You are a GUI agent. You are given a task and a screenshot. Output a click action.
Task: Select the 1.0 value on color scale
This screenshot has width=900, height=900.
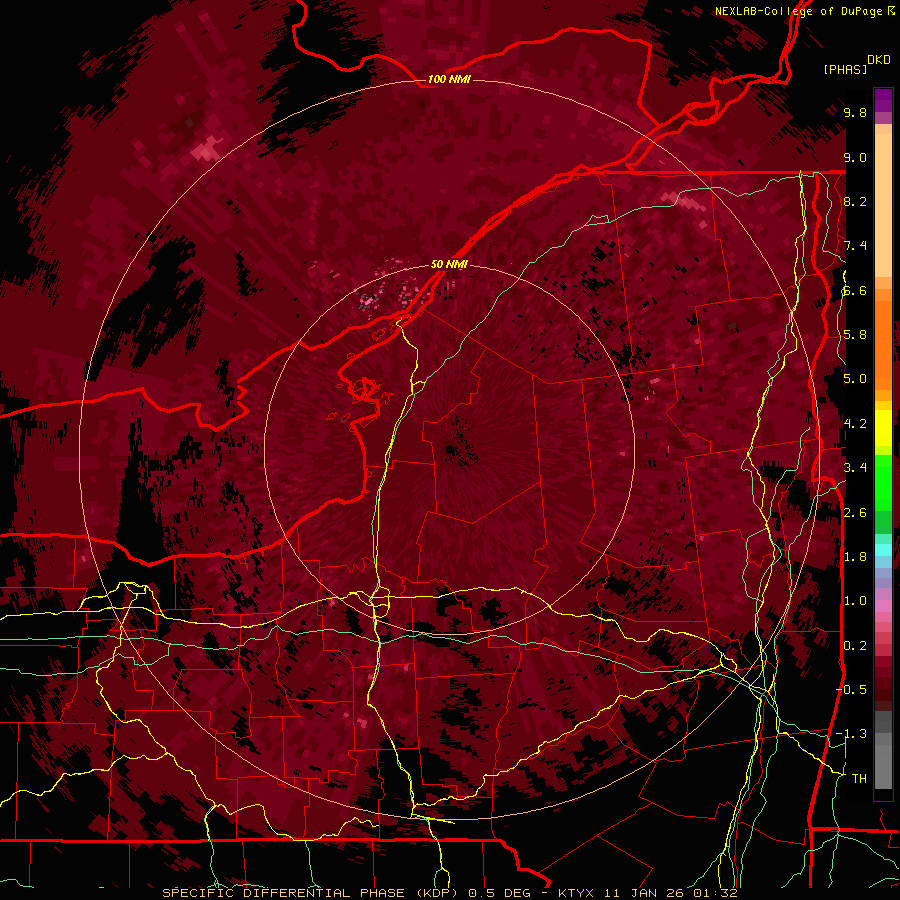(855, 601)
